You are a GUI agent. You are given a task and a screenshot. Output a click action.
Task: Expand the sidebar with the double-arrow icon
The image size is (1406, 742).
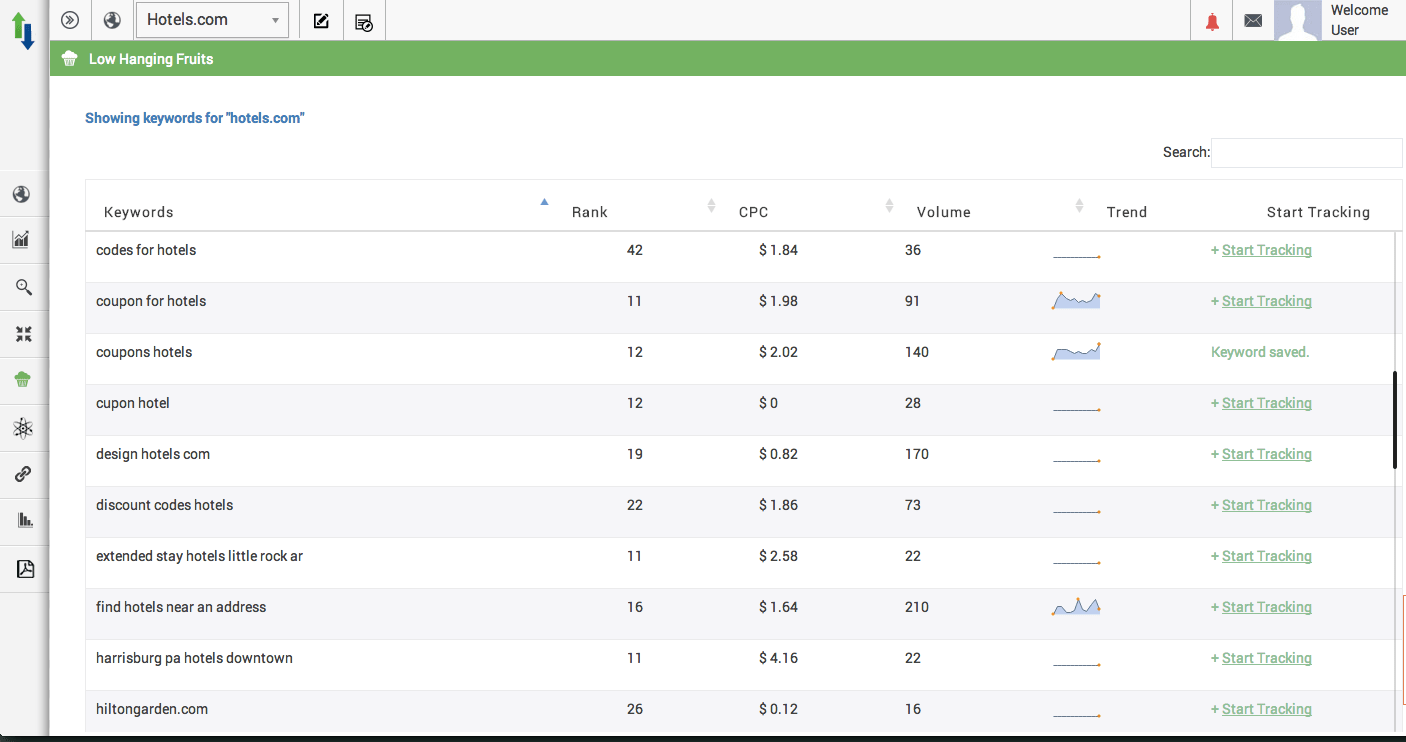tap(69, 20)
